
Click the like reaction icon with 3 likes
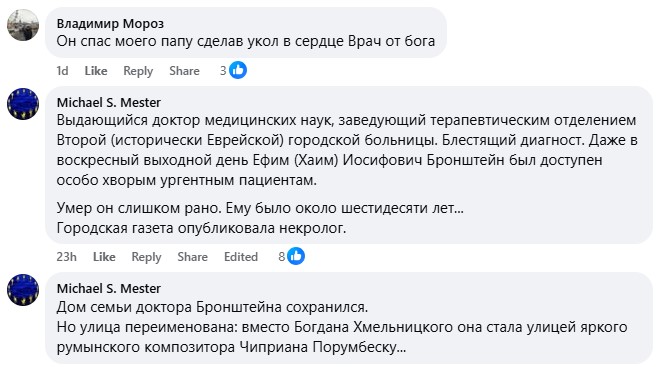(238, 70)
